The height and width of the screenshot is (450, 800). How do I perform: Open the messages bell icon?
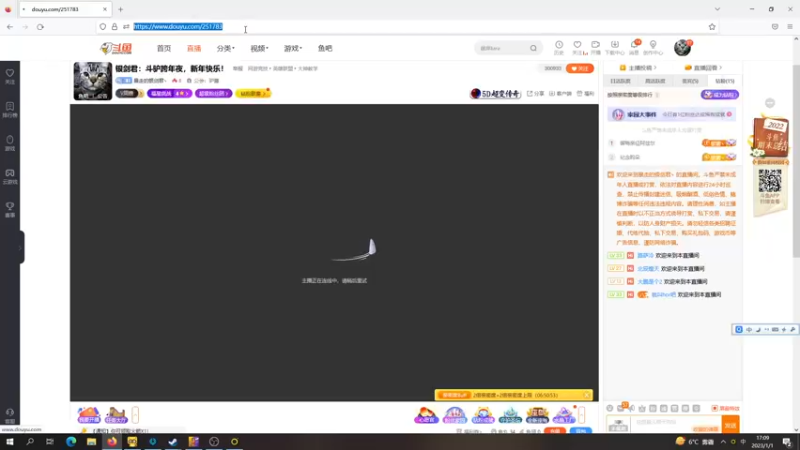[634, 47]
